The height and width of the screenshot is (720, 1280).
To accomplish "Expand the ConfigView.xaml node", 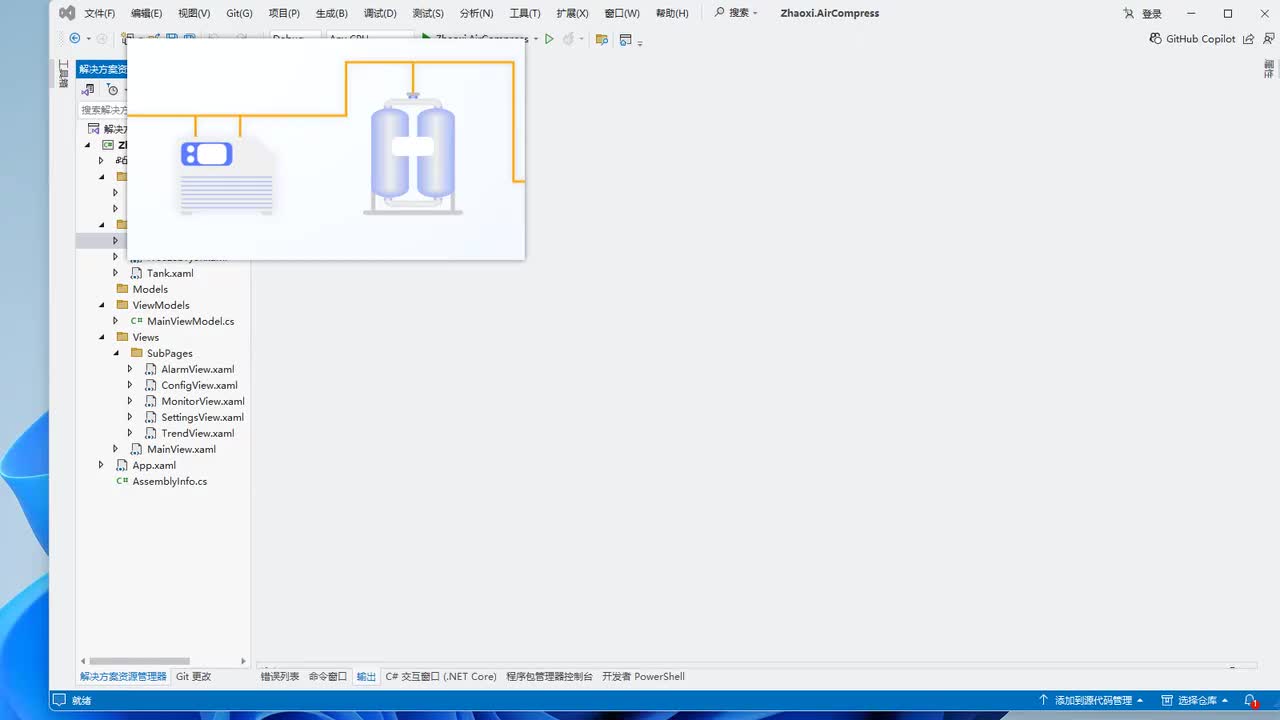I will [129, 385].
